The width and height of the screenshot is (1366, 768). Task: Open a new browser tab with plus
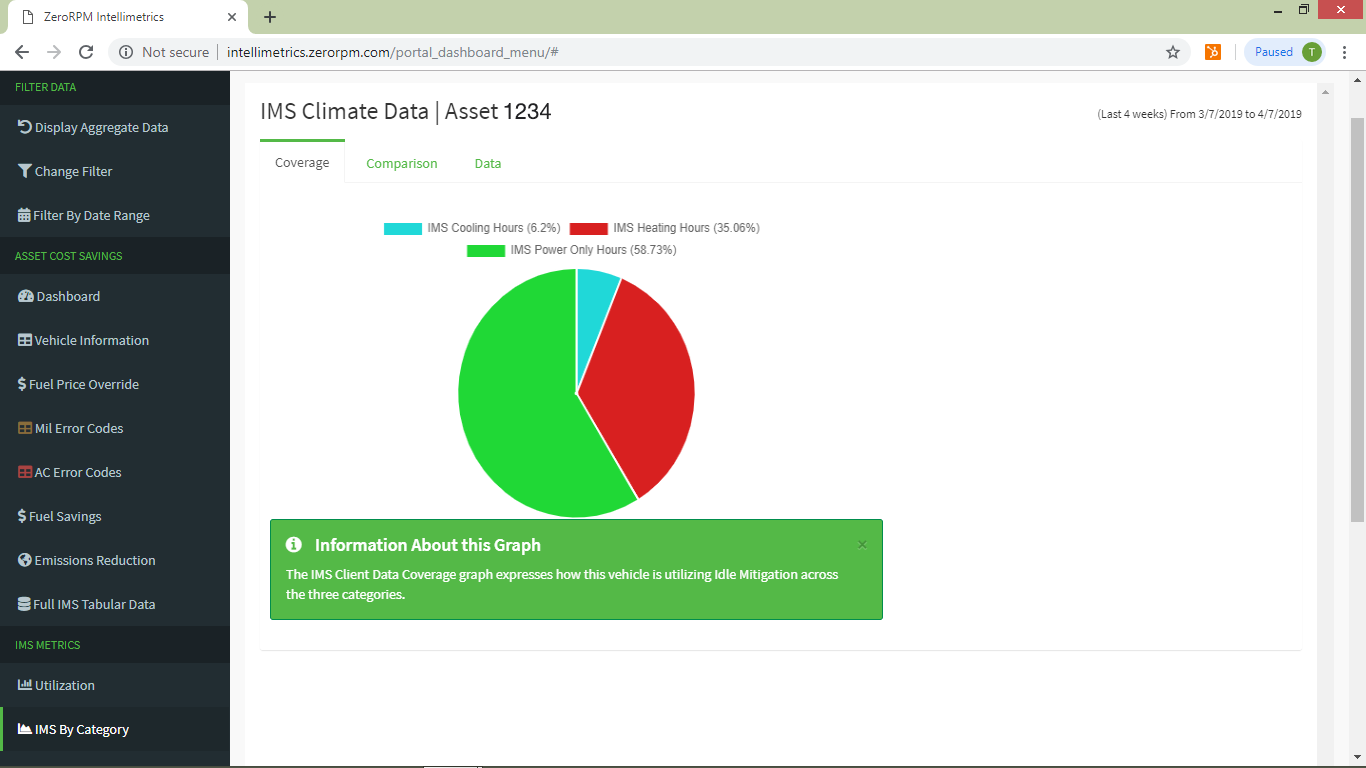270,17
